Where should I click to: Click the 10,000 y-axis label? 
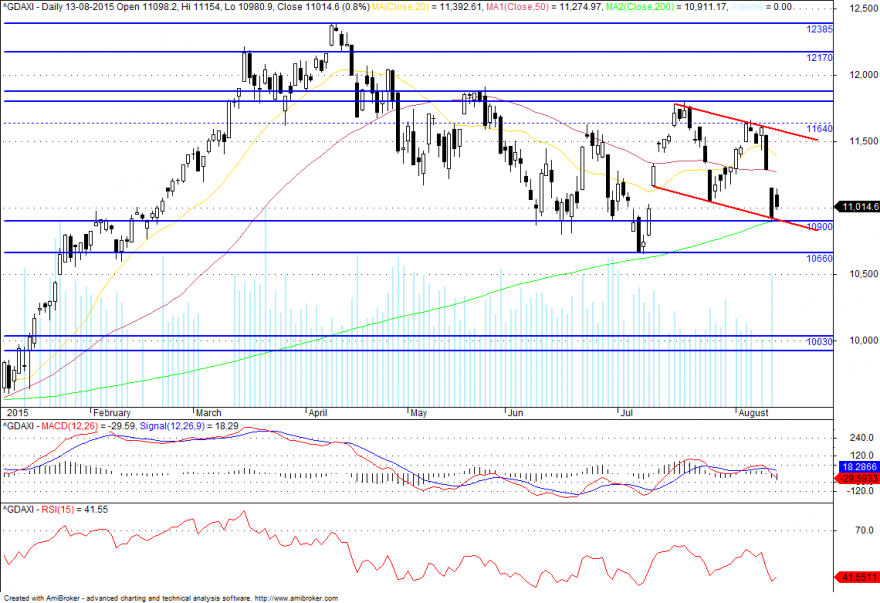tap(863, 341)
